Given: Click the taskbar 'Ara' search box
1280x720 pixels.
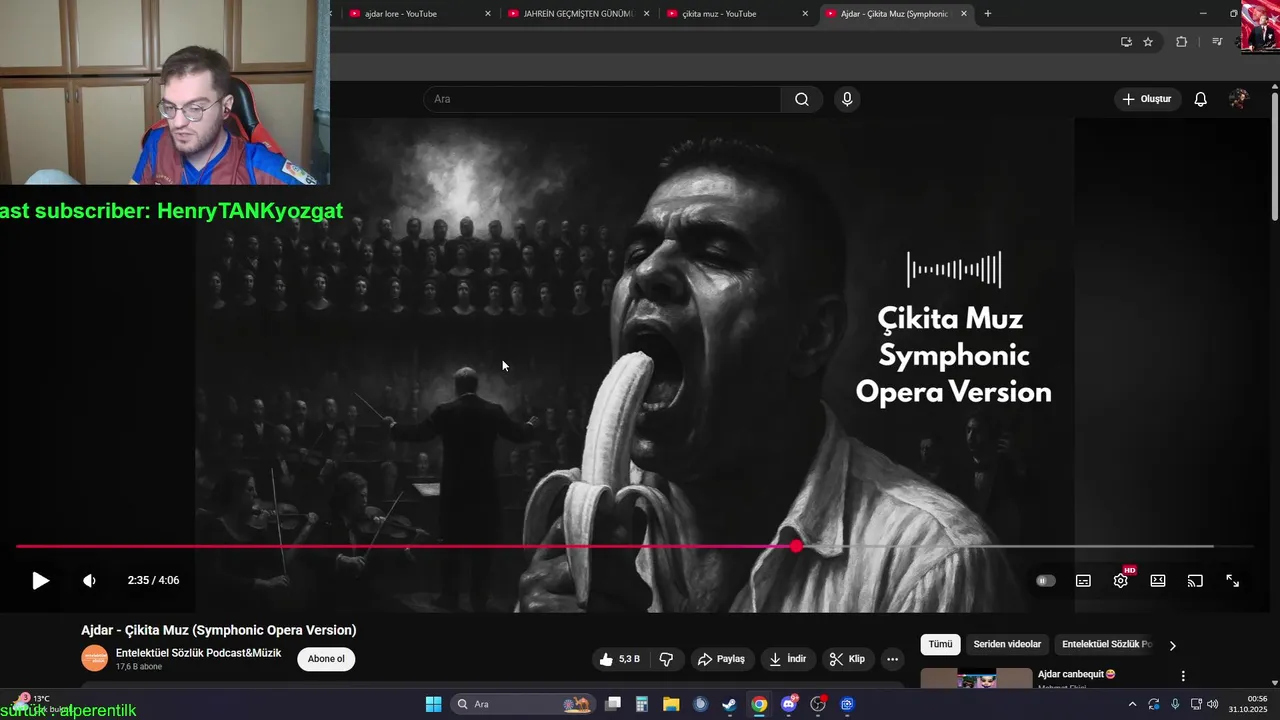Looking at the screenshot, I should 524,704.
